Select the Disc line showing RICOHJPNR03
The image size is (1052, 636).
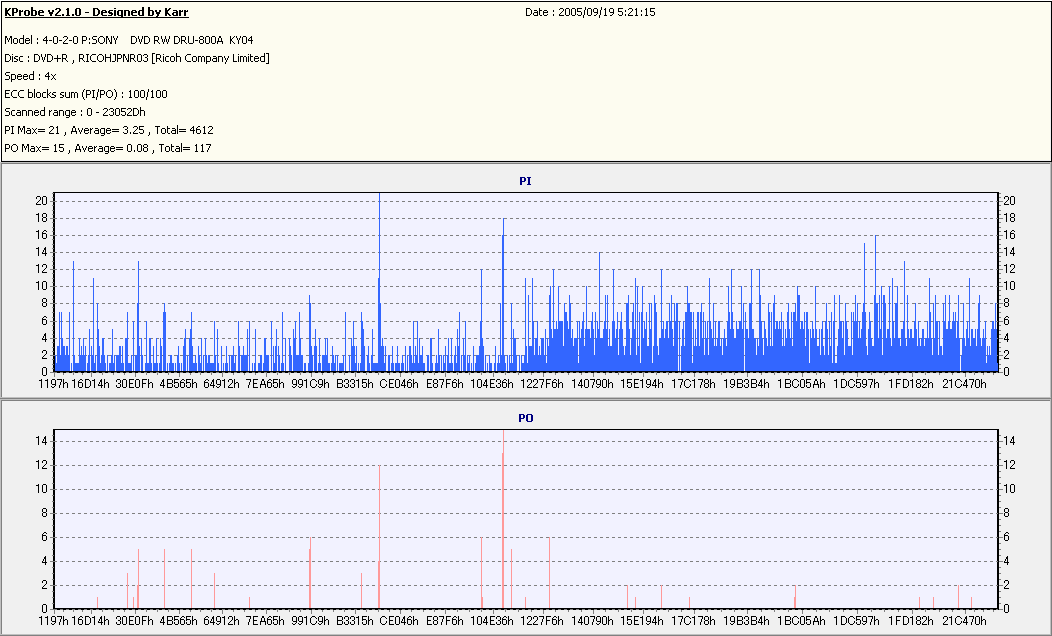click(137, 58)
